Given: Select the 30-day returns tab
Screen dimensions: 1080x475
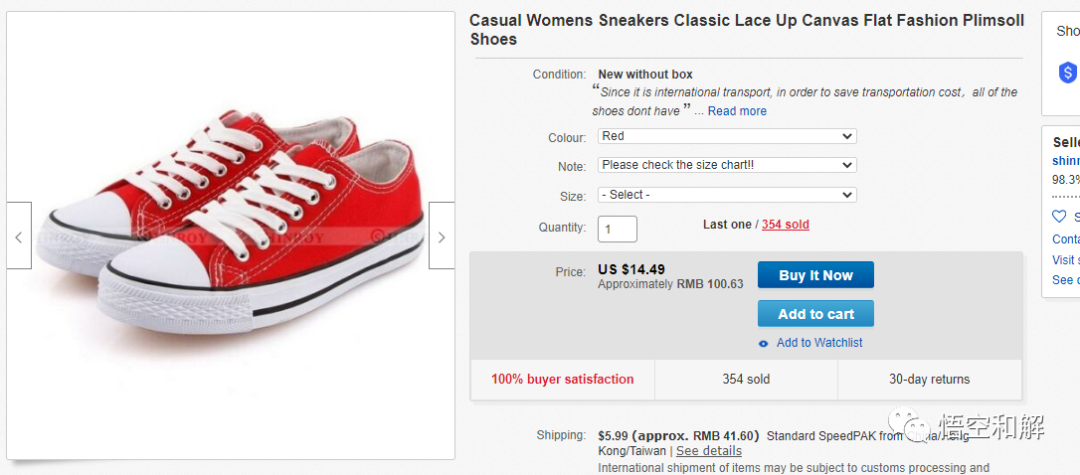Looking at the screenshot, I should 929,380.
